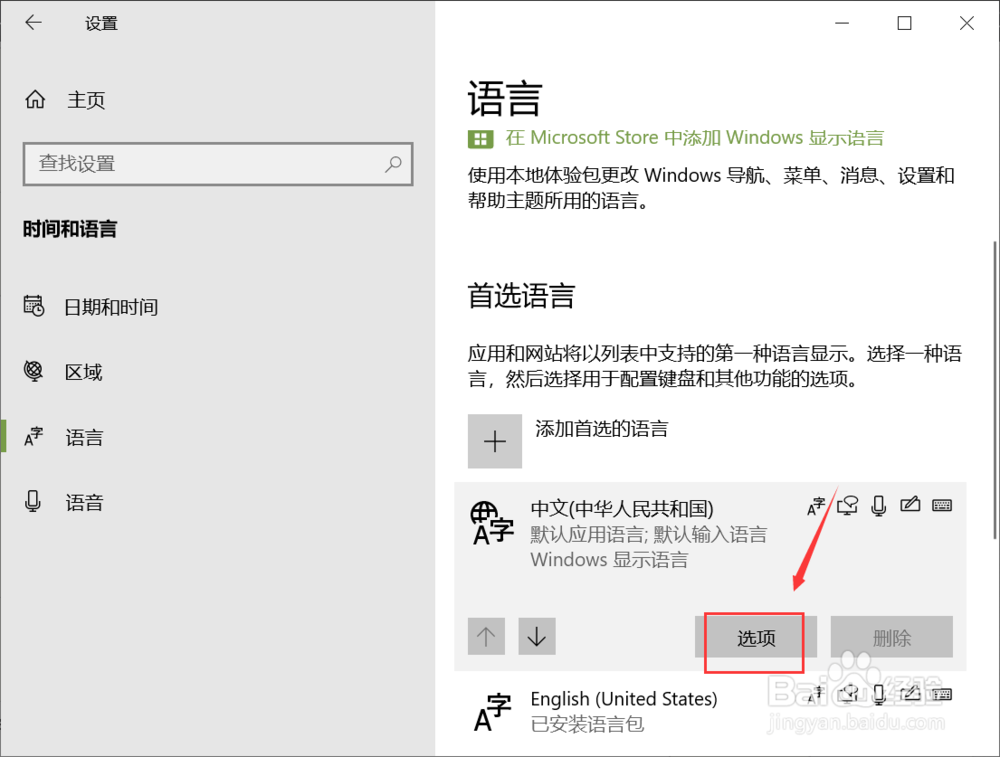Click the microphone icon beside 语音
1000x757 pixels.
tap(33, 501)
